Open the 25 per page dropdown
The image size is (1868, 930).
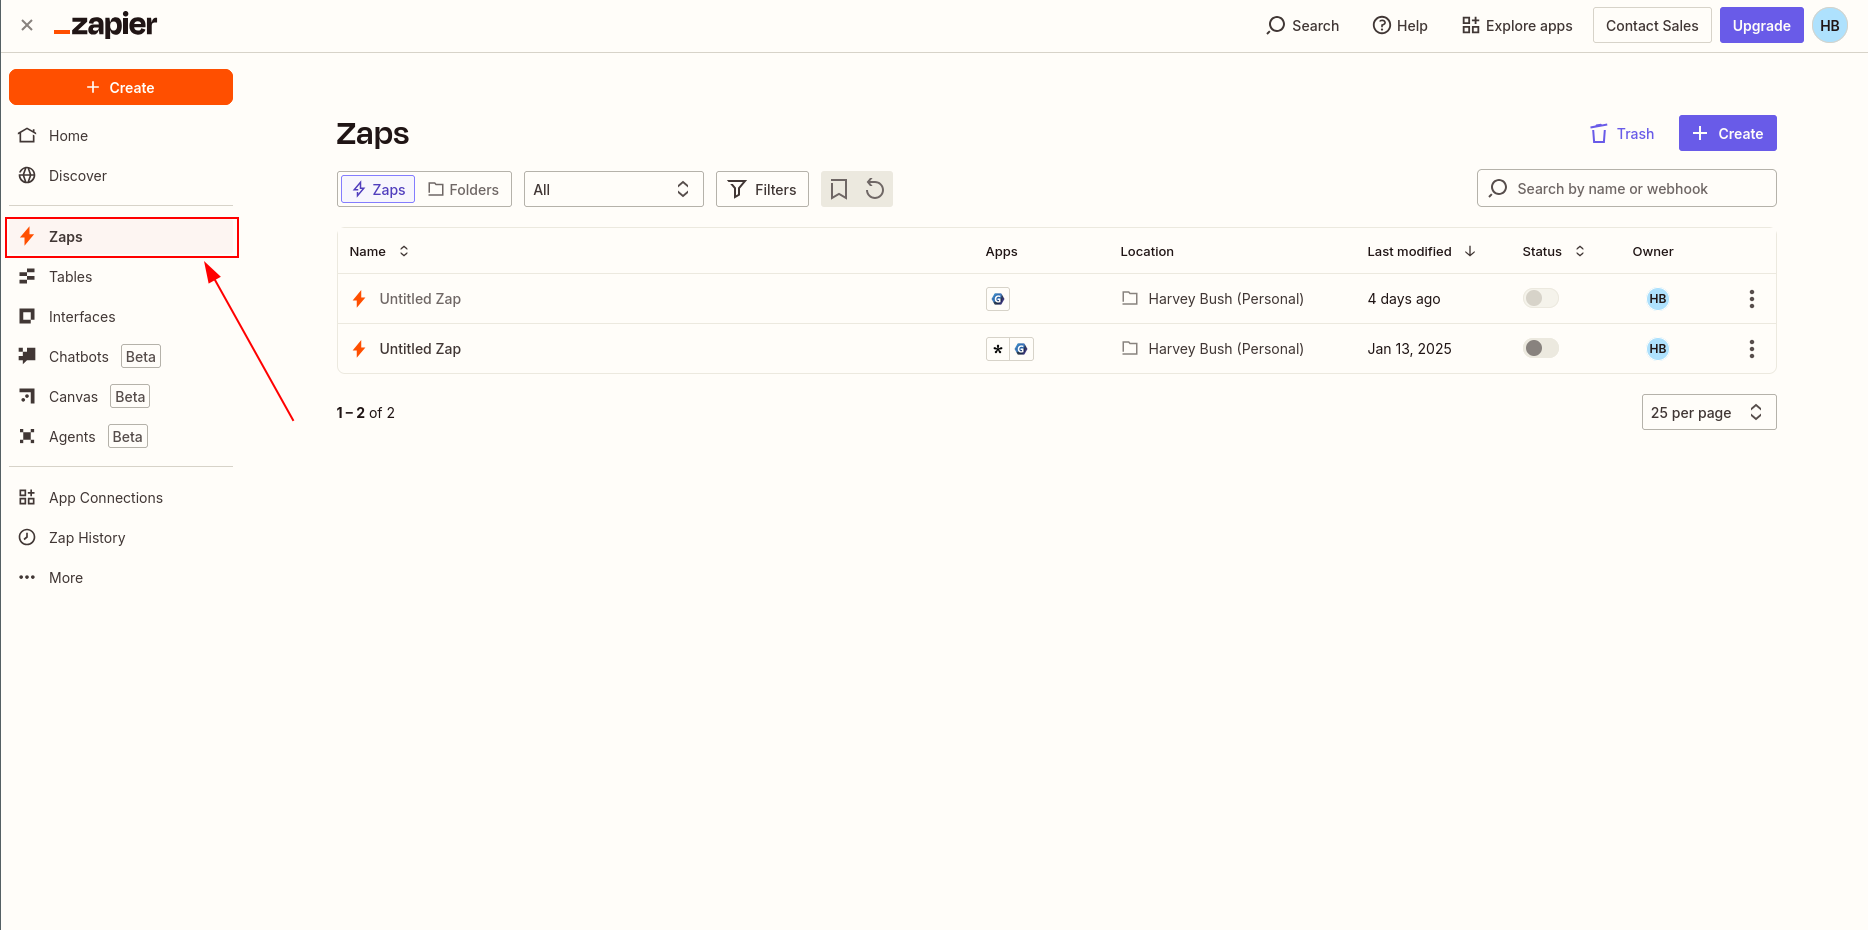pos(1708,412)
